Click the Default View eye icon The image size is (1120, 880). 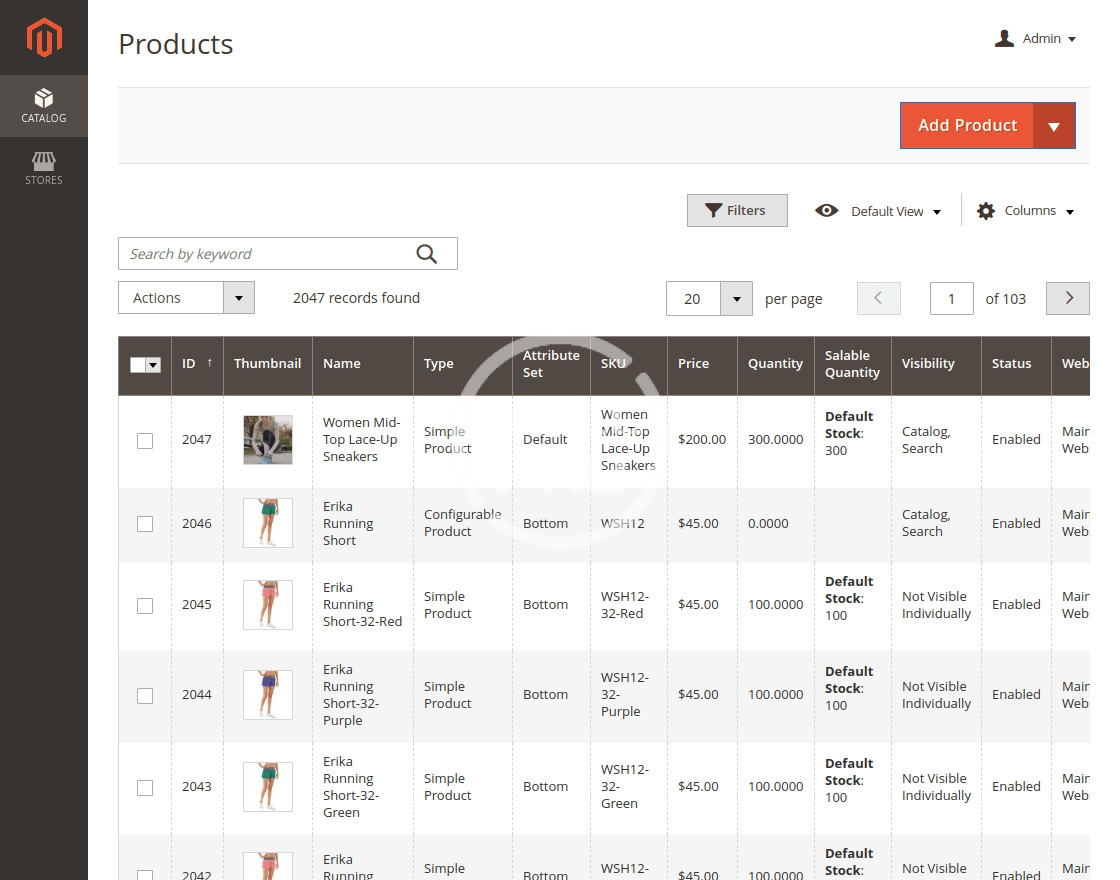[826, 211]
